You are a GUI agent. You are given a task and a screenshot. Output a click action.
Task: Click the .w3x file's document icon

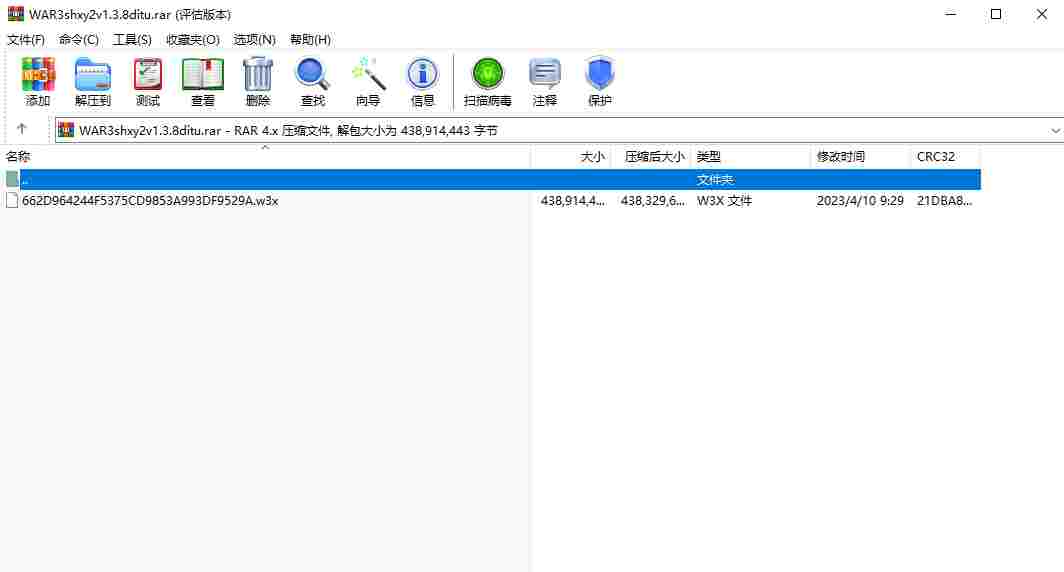click(x=12, y=200)
